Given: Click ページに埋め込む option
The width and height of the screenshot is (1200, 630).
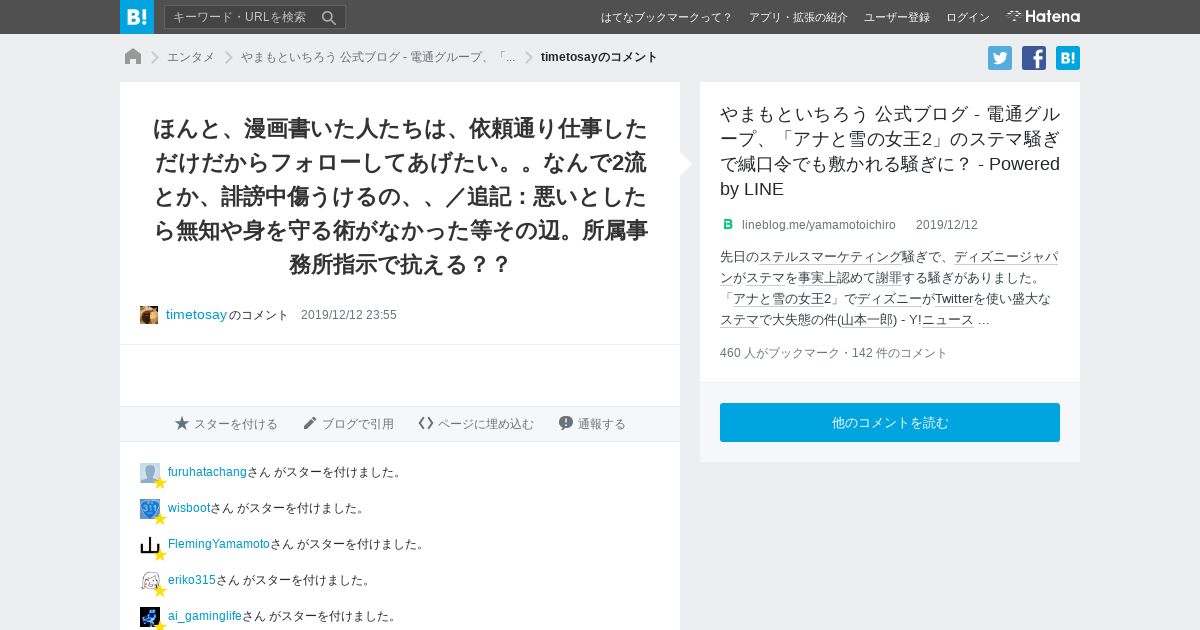Looking at the screenshot, I should coord(476,424).
